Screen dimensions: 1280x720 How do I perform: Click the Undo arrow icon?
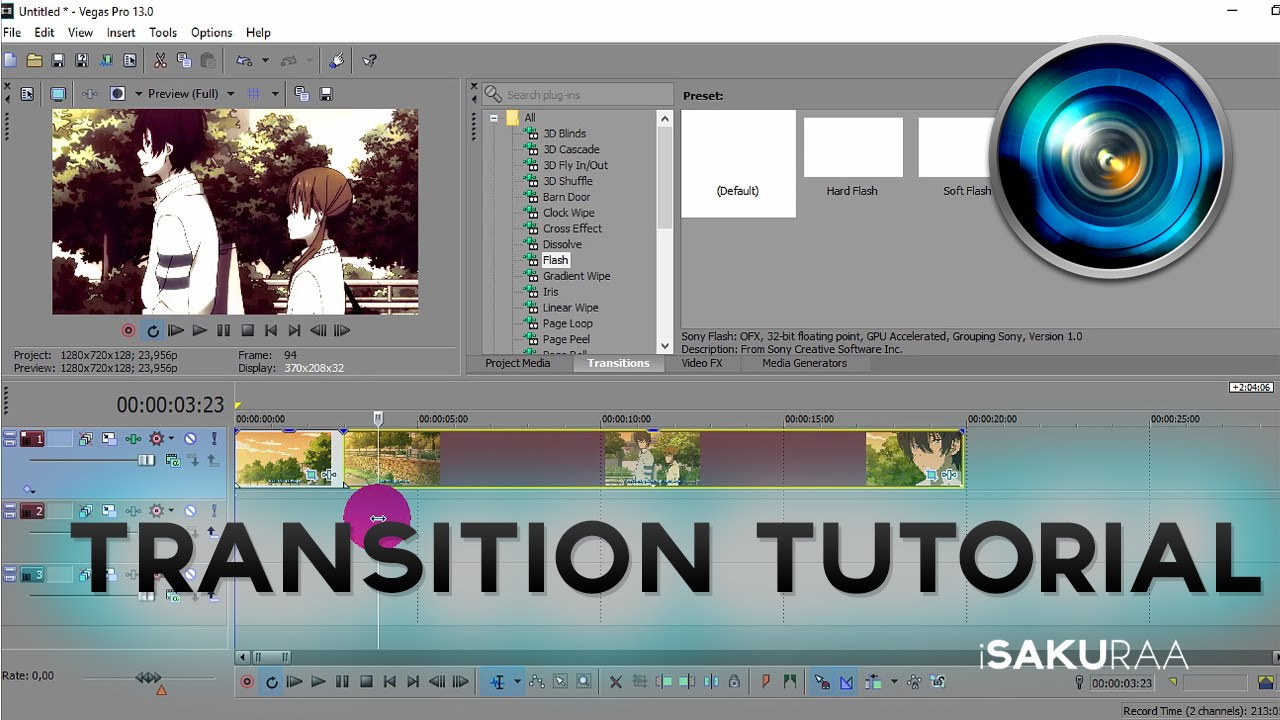(x=244, y=61)
